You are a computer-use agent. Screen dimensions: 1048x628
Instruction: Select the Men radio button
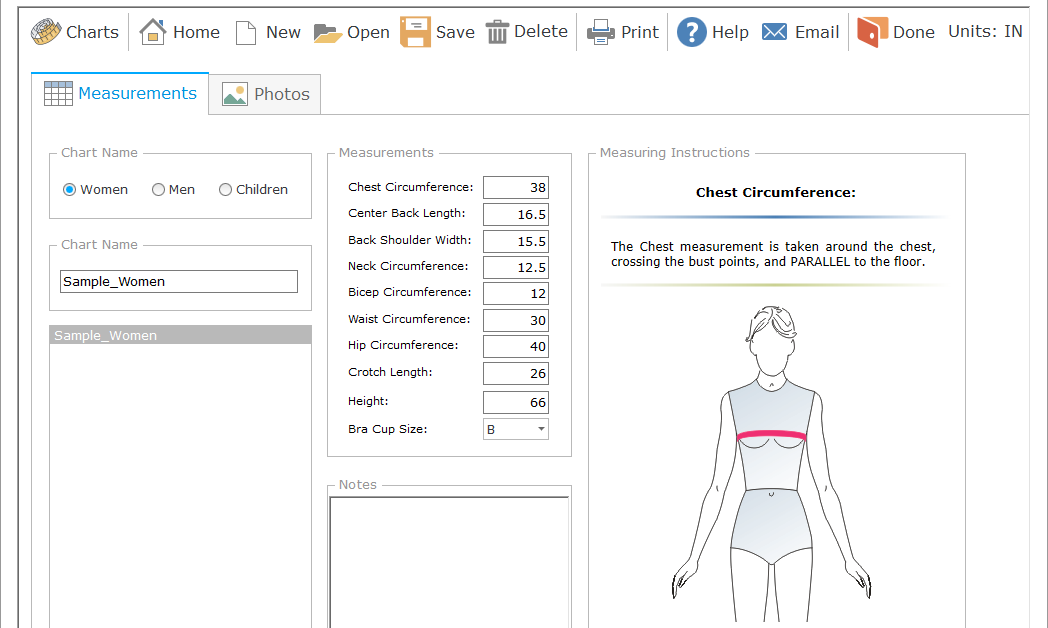(x=158, y=190)
